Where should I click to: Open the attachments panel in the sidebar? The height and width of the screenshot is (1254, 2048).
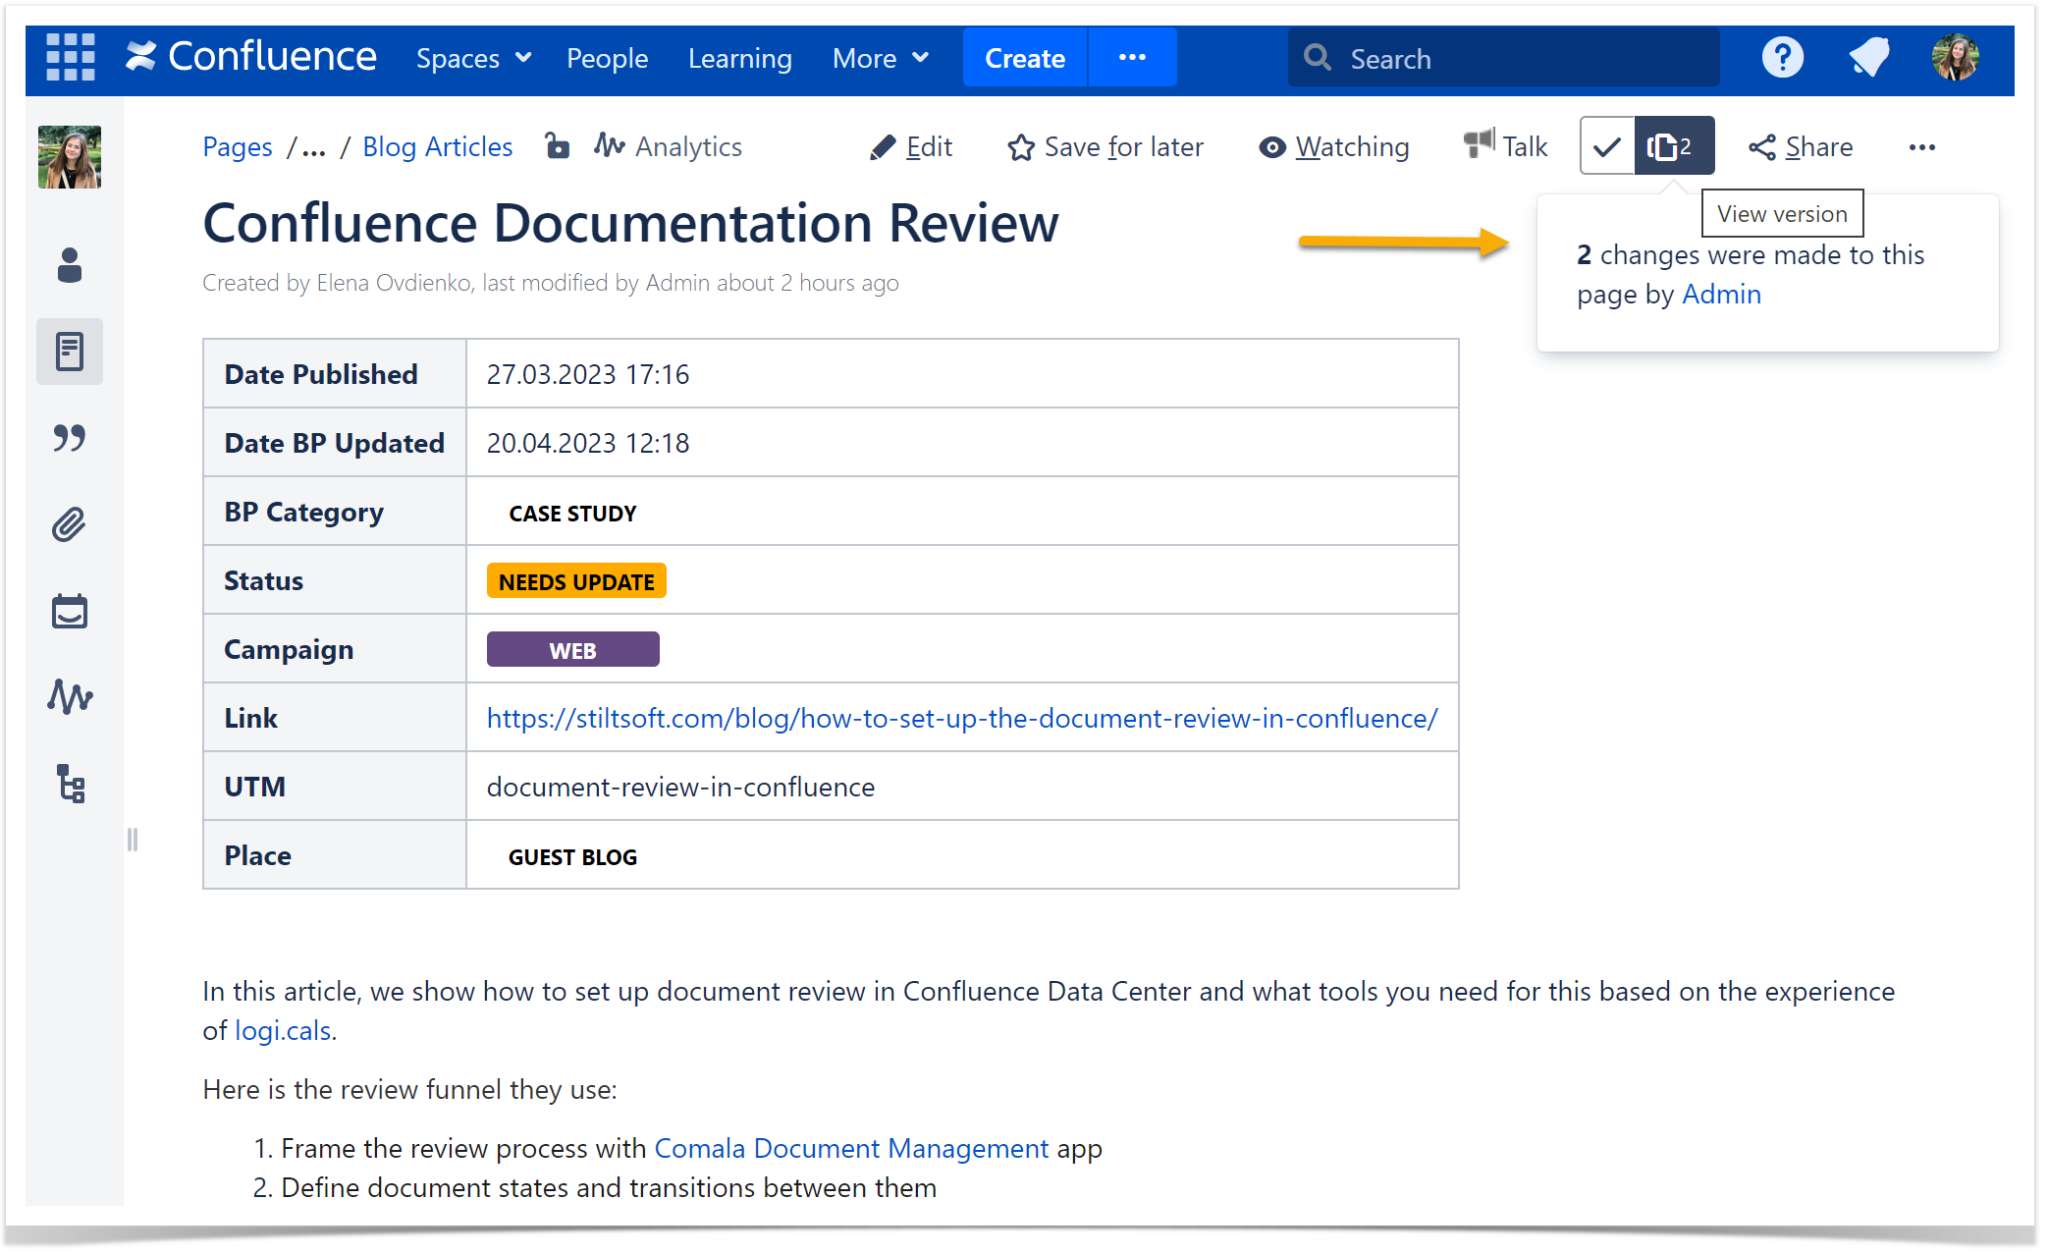point(69,525)
